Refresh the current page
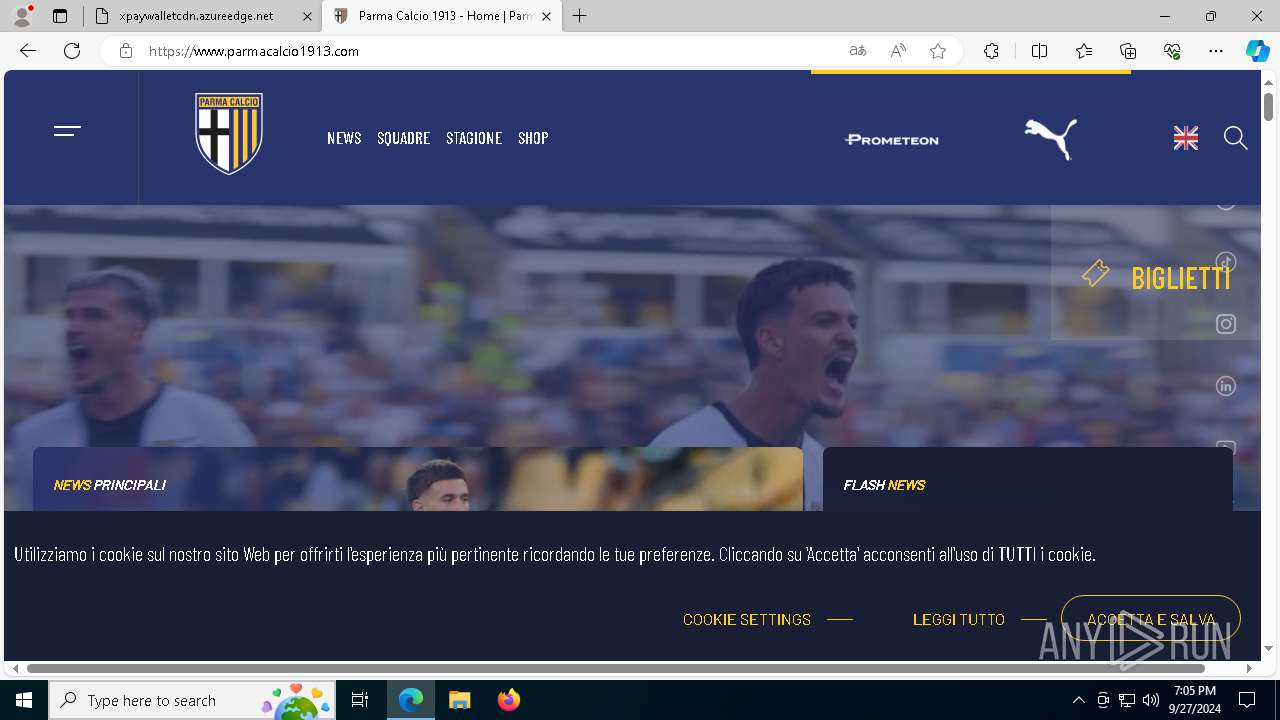Viewport: 1280px width, 720px height. point(72,51)
